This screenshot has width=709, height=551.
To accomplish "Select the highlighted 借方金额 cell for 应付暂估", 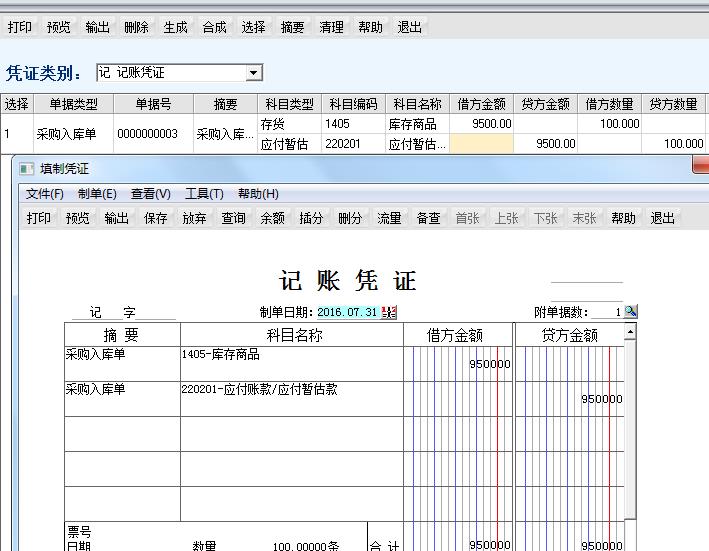I will point(482,143).
